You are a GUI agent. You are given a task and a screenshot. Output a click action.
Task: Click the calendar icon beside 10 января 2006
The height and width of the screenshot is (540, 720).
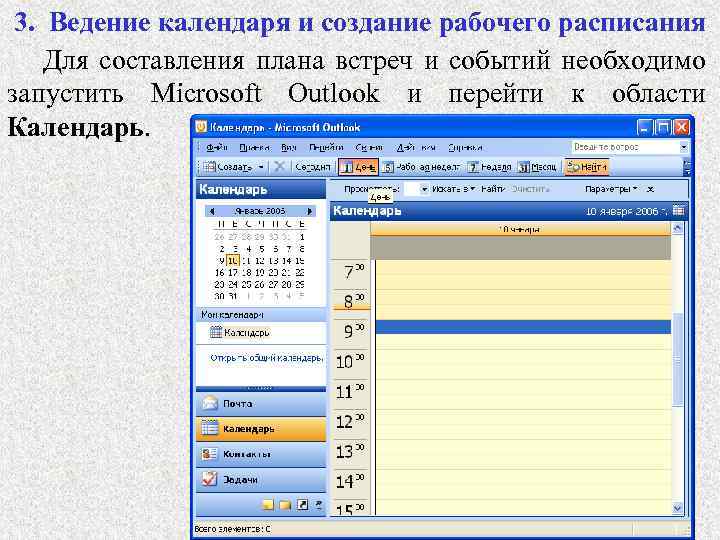678,211
